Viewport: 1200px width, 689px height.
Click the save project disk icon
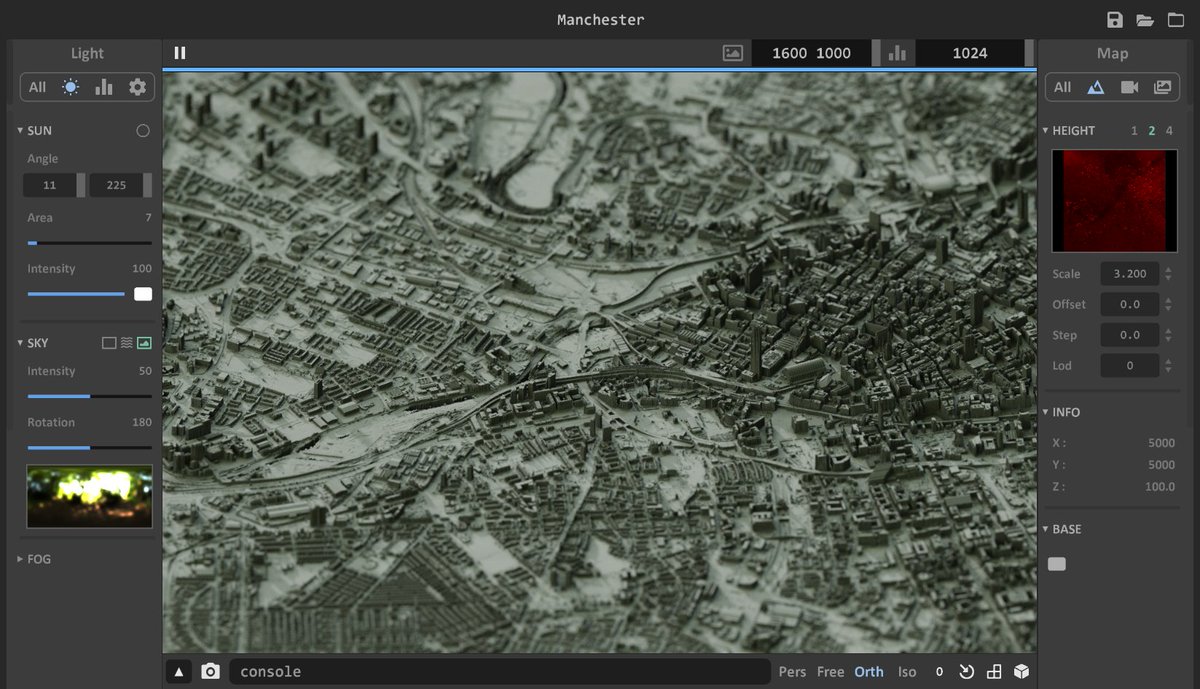pos(1115,20)
